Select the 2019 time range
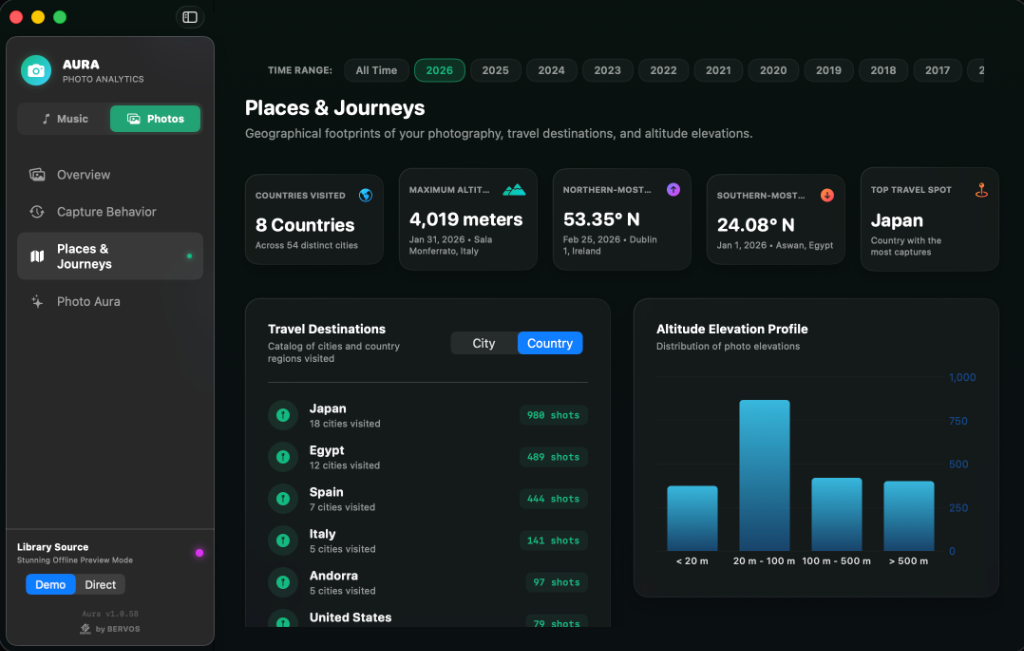Screen dimensions: 1024x651 [829, 71]
